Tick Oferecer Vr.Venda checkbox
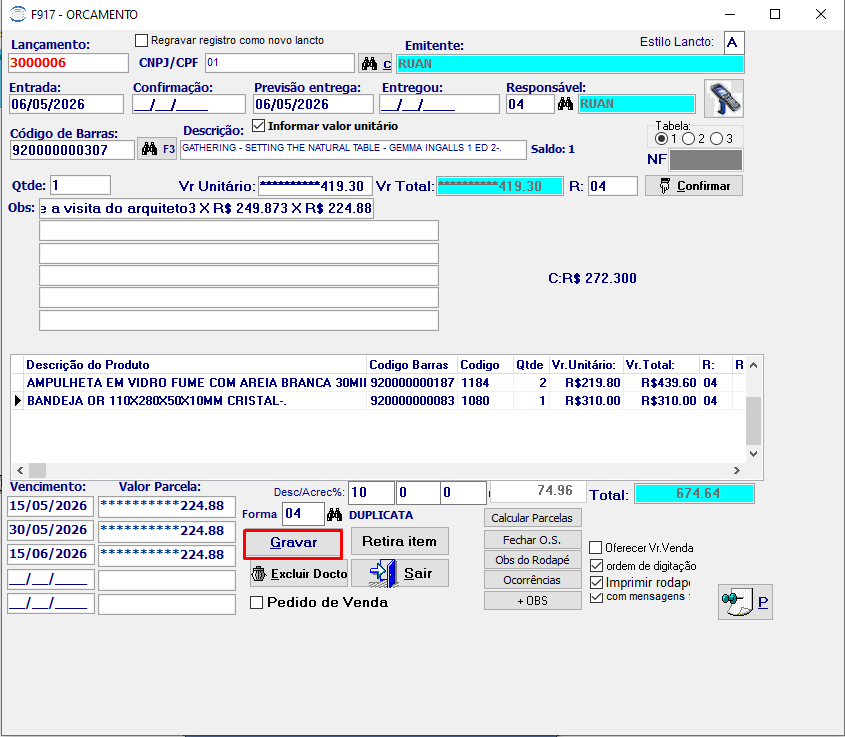The image size is (845, 737). [x=595, y=548]
